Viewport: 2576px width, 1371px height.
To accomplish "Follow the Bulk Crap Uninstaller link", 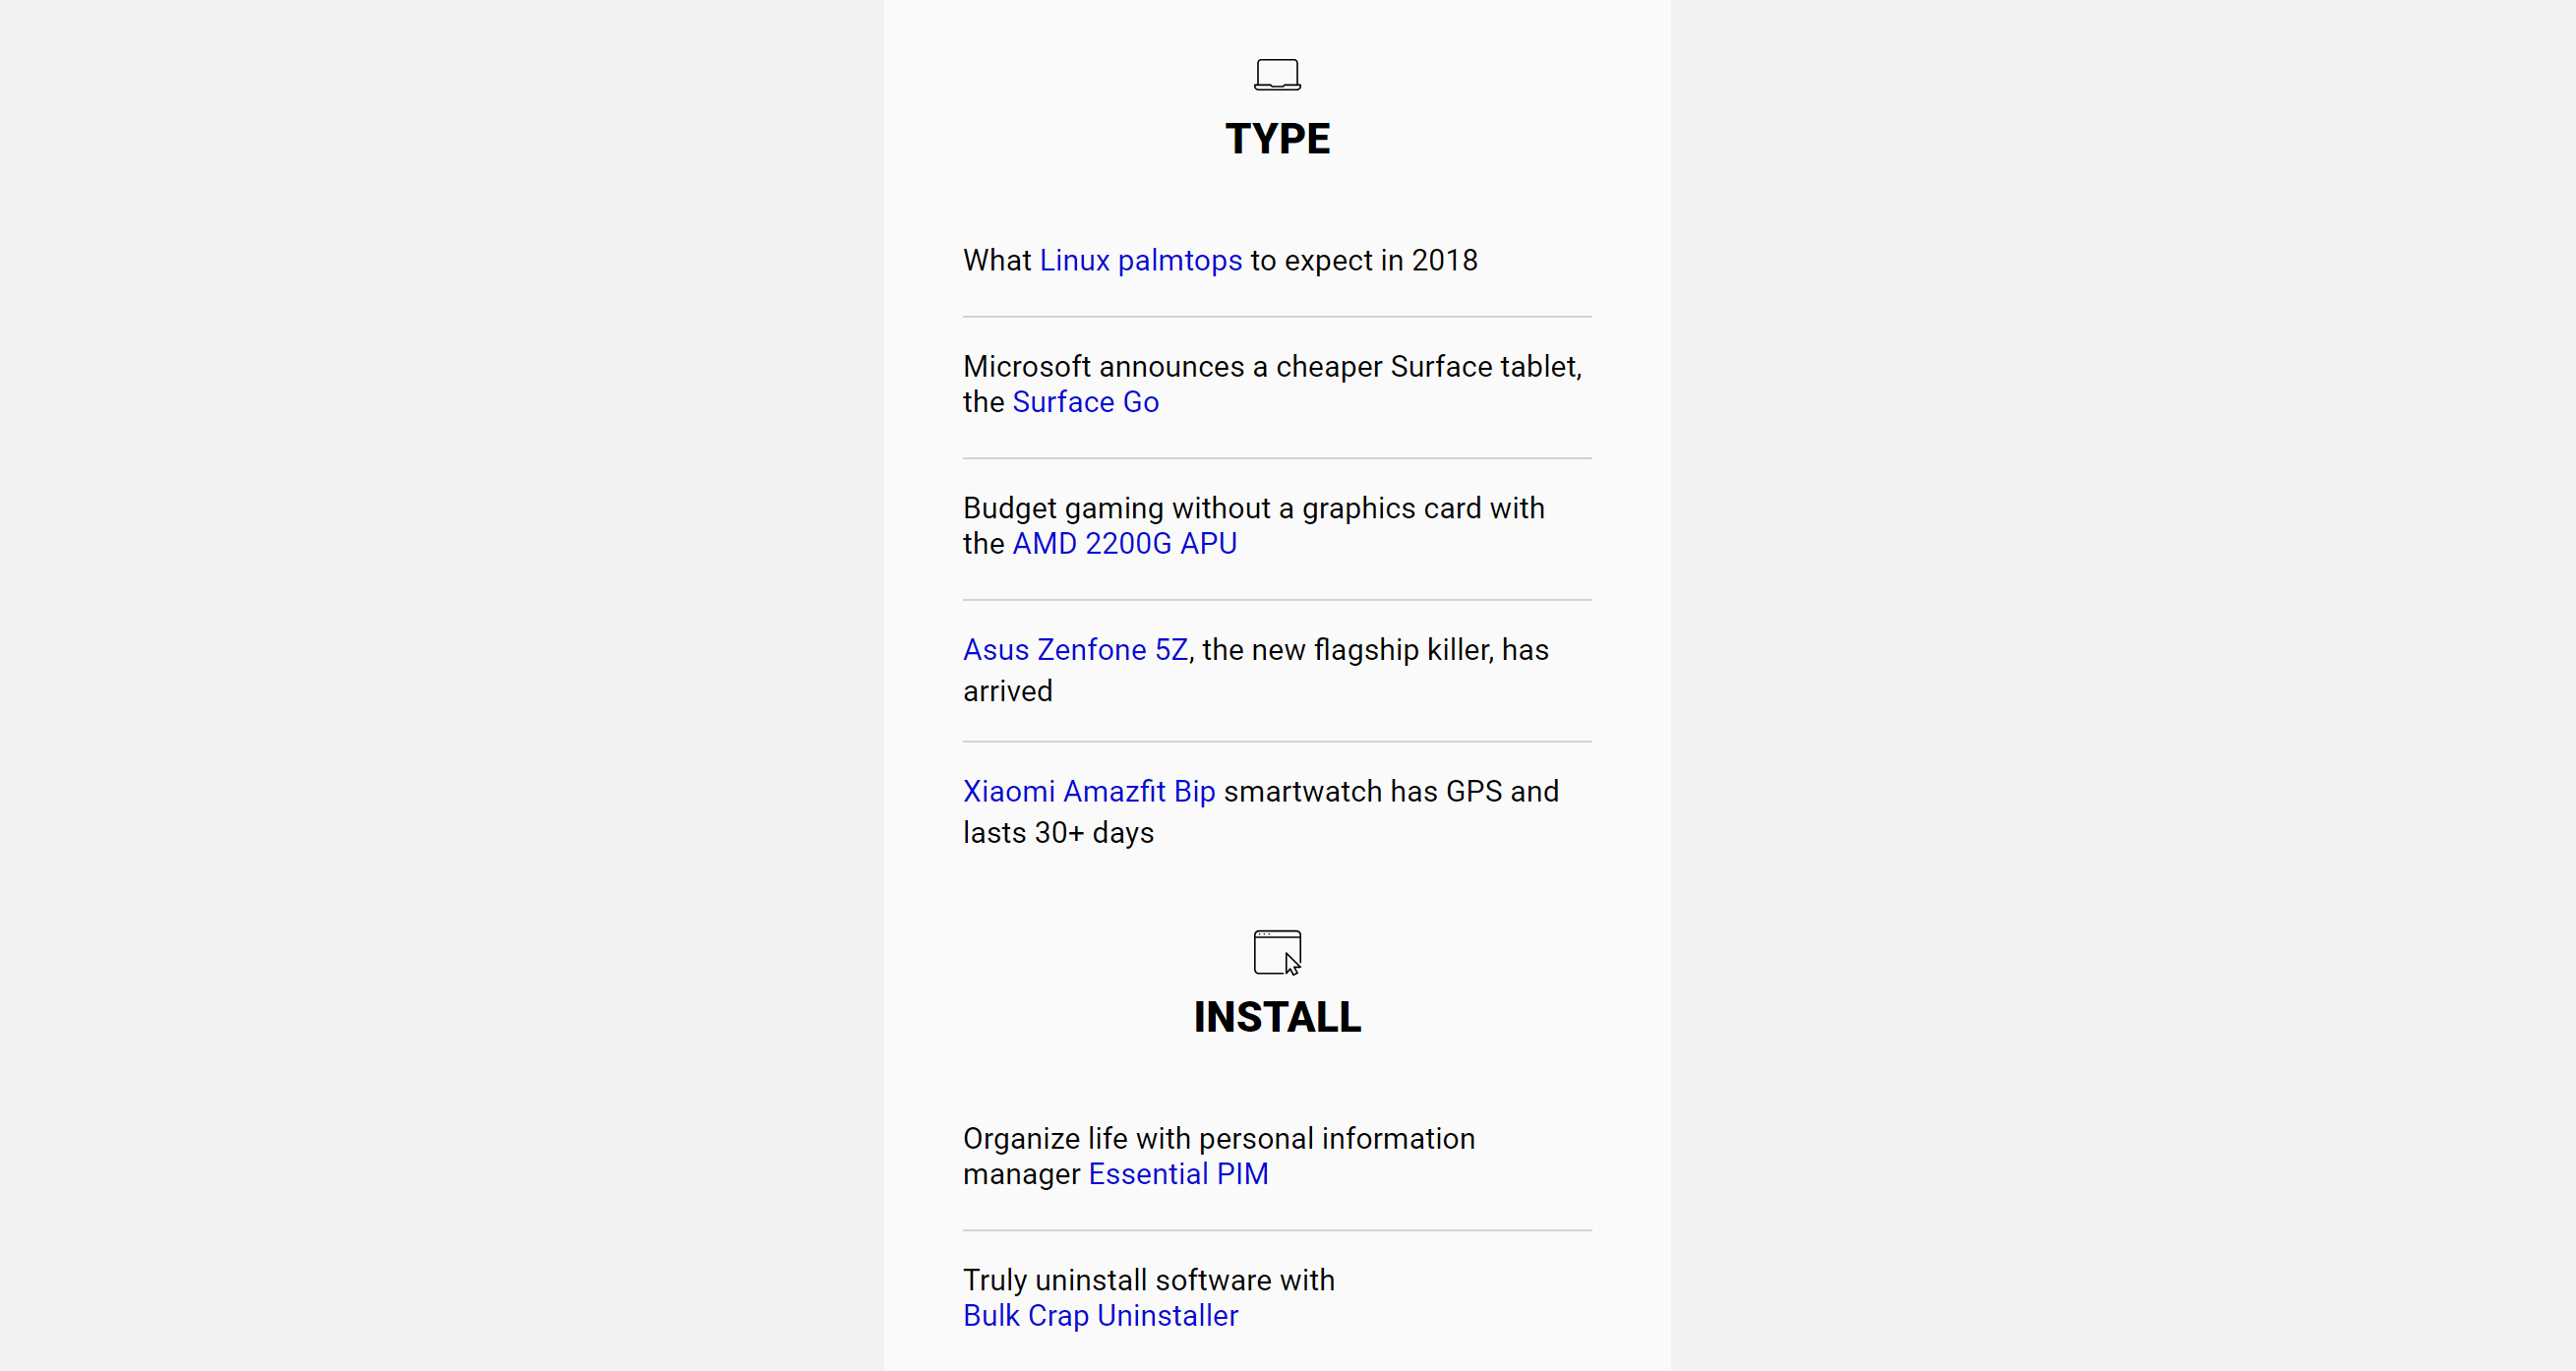I will coord(1100,1316).
